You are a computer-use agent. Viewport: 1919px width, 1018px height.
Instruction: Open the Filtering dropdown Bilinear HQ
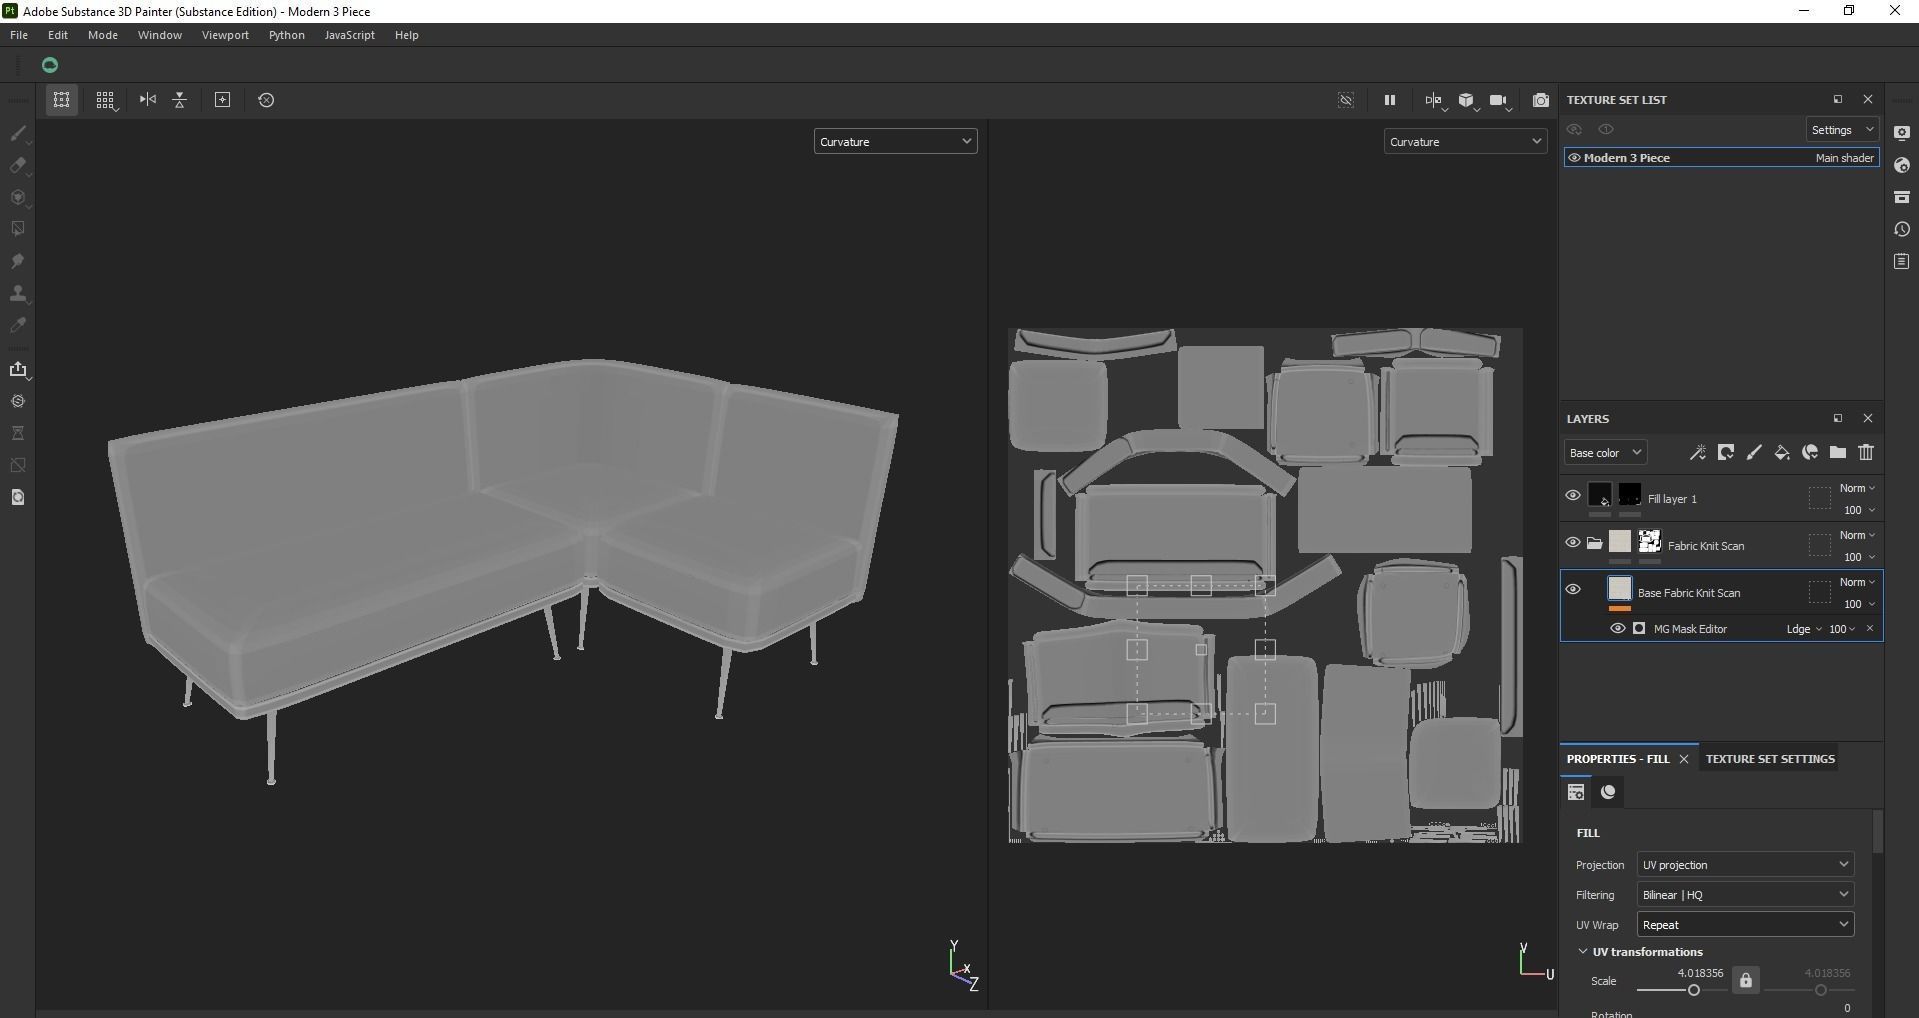coord(1745,895)
